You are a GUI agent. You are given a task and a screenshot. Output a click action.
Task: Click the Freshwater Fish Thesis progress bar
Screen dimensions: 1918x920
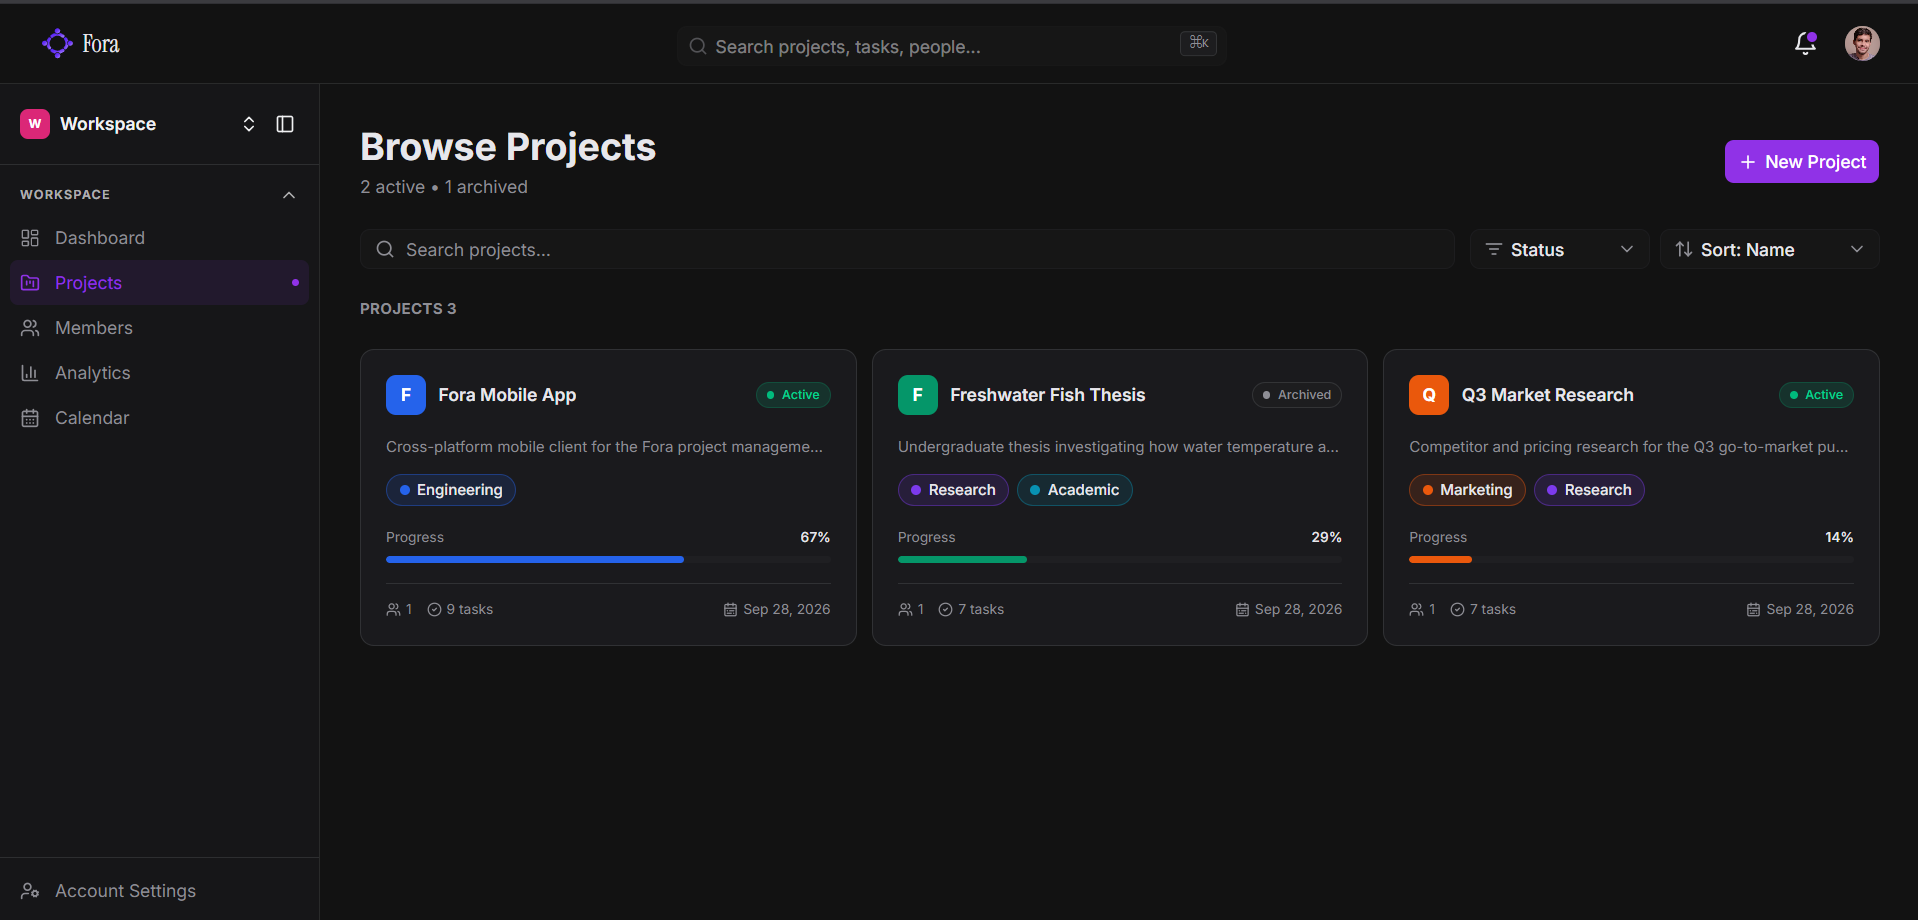click(1120, 560)
